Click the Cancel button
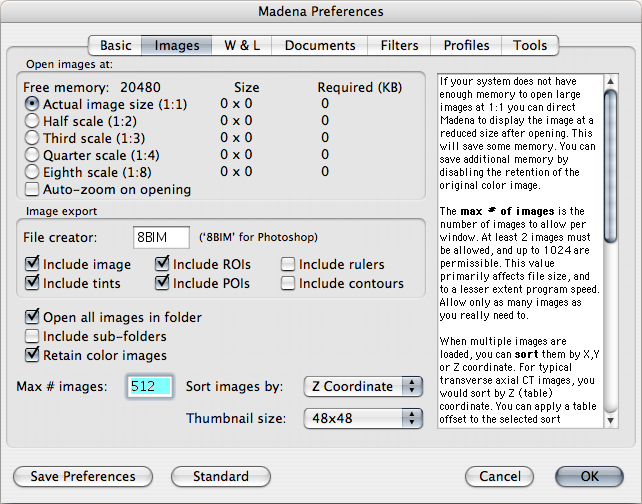The width and height of the screenshot is (642, 504). 499,476
